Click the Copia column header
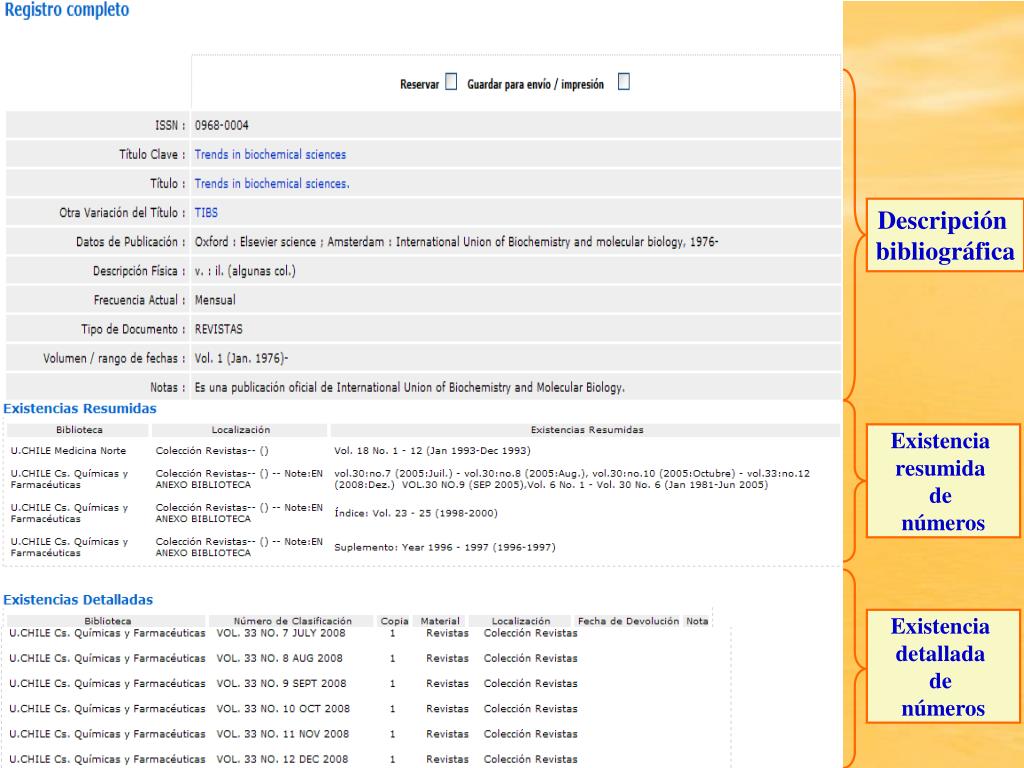This screenshot has width=1024, height=768. point(394,621)
